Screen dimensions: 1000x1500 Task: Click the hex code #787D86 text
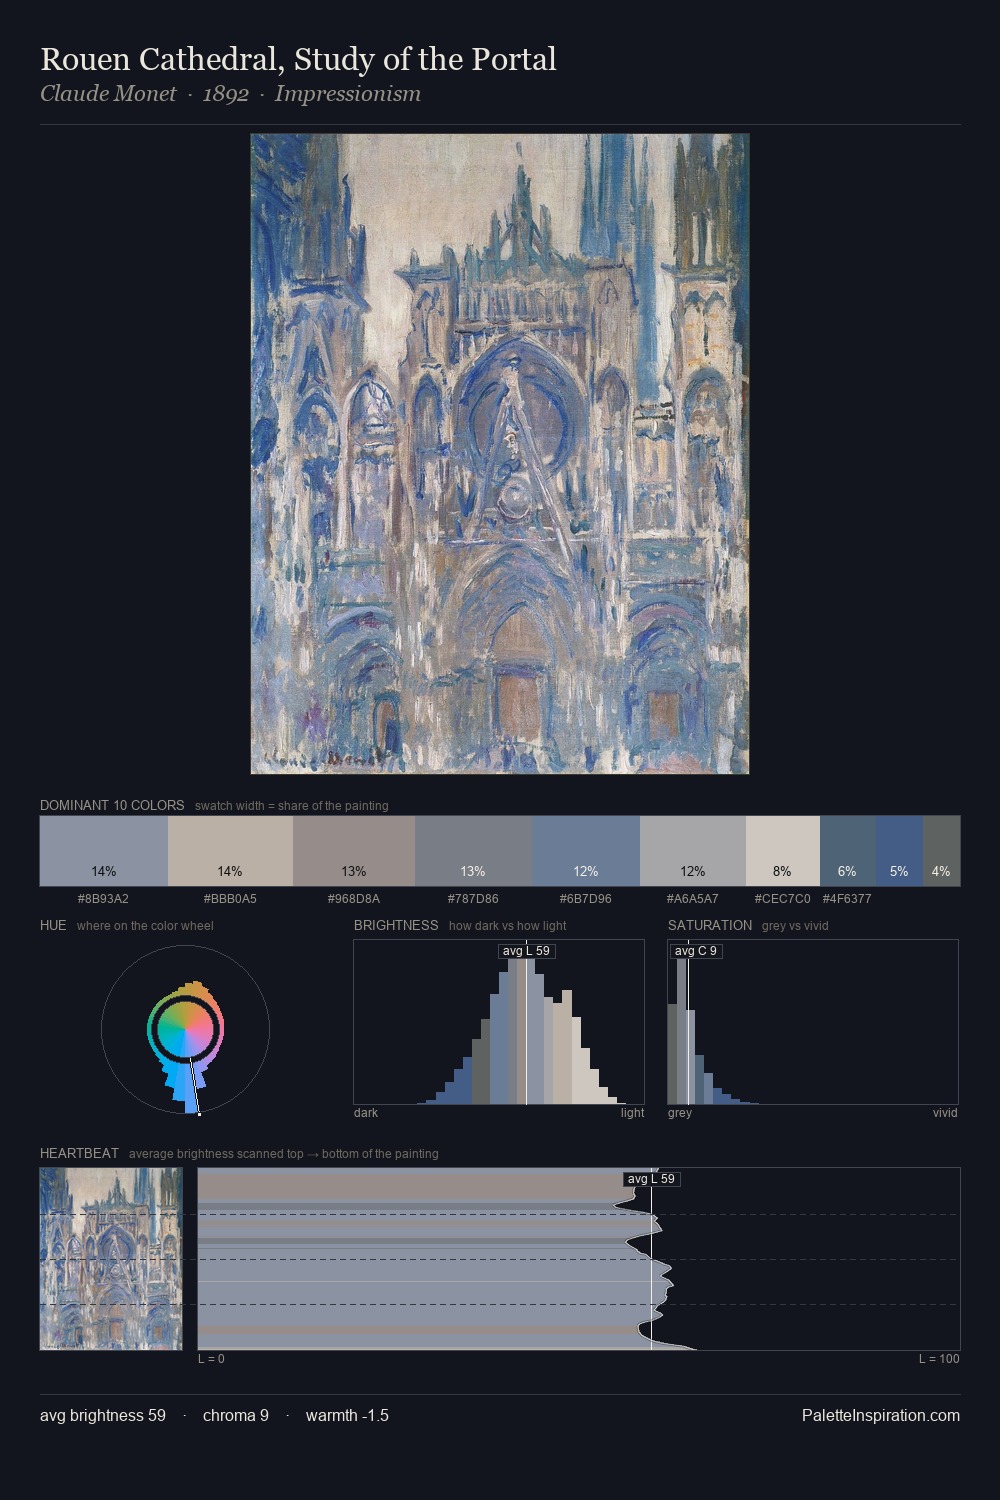473,899
